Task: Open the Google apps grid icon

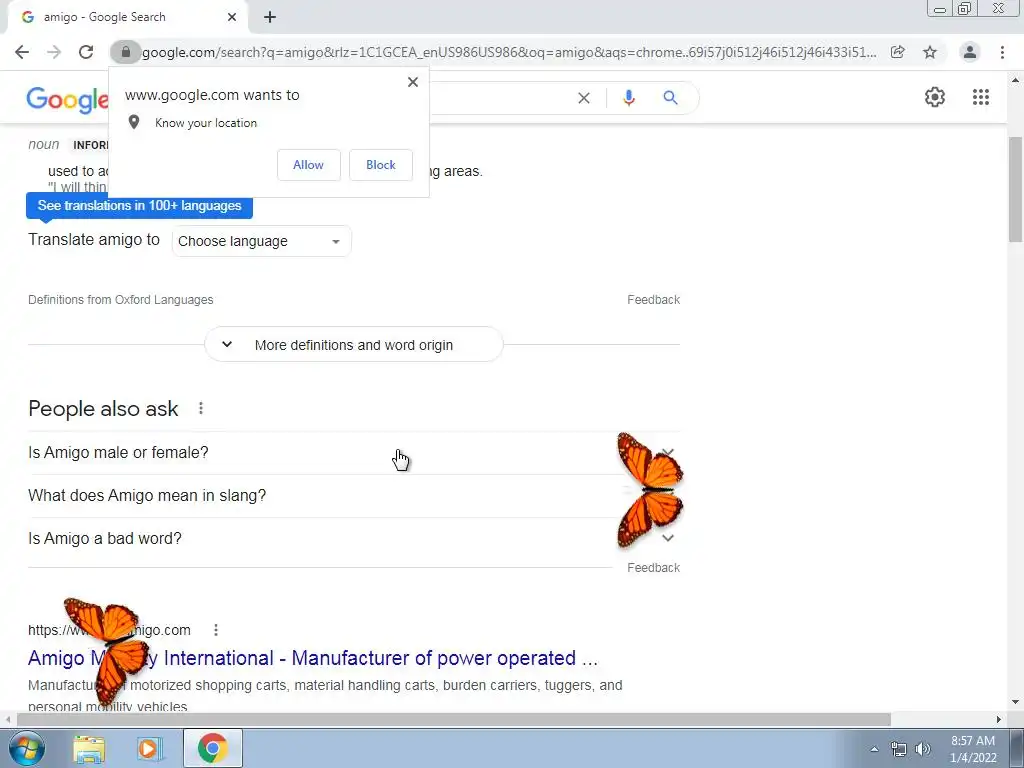Action: 981,97
